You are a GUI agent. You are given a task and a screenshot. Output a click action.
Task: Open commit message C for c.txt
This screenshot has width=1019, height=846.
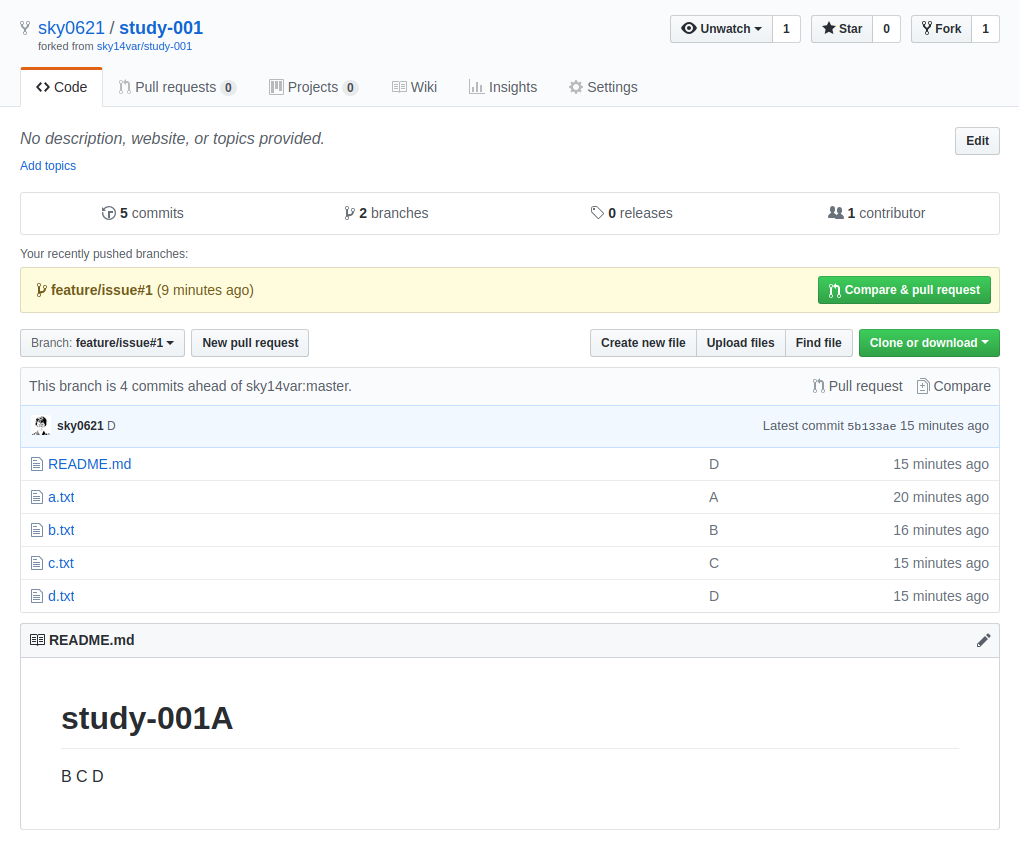714,563
